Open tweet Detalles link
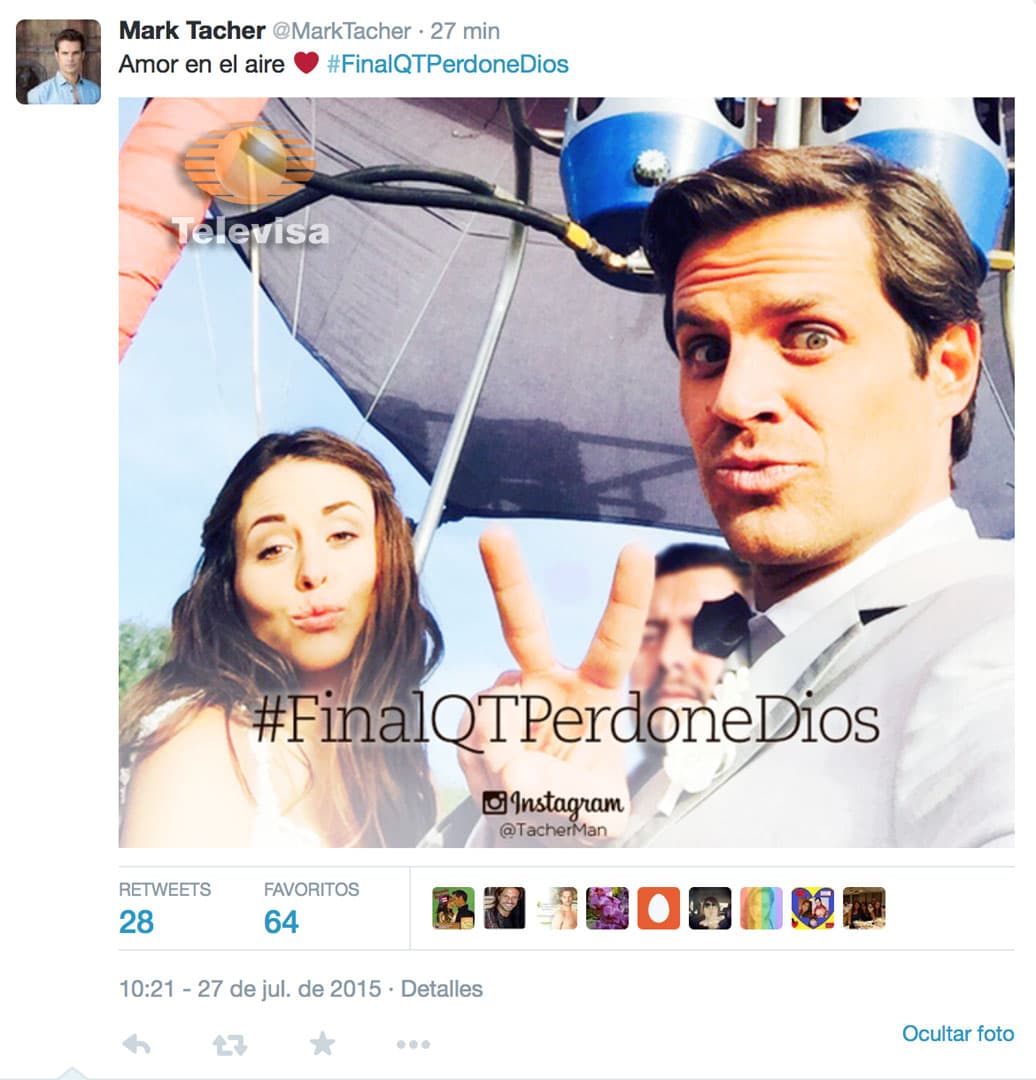The image size is (1036, 1080). point(442,988)
